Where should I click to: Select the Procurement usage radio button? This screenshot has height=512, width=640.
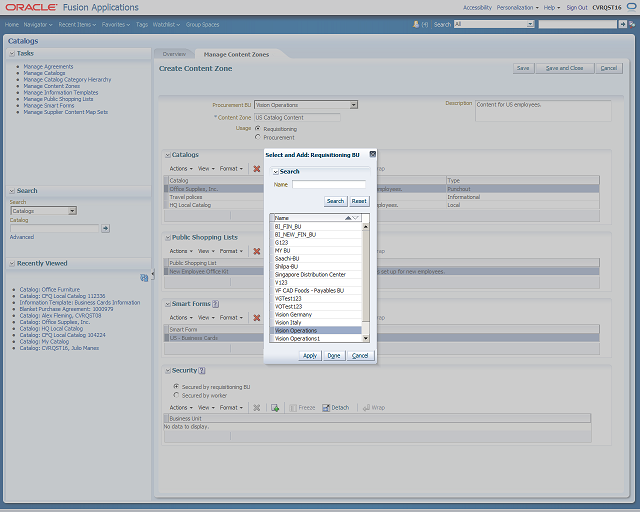pyautogui.click(x=258, y=137)
